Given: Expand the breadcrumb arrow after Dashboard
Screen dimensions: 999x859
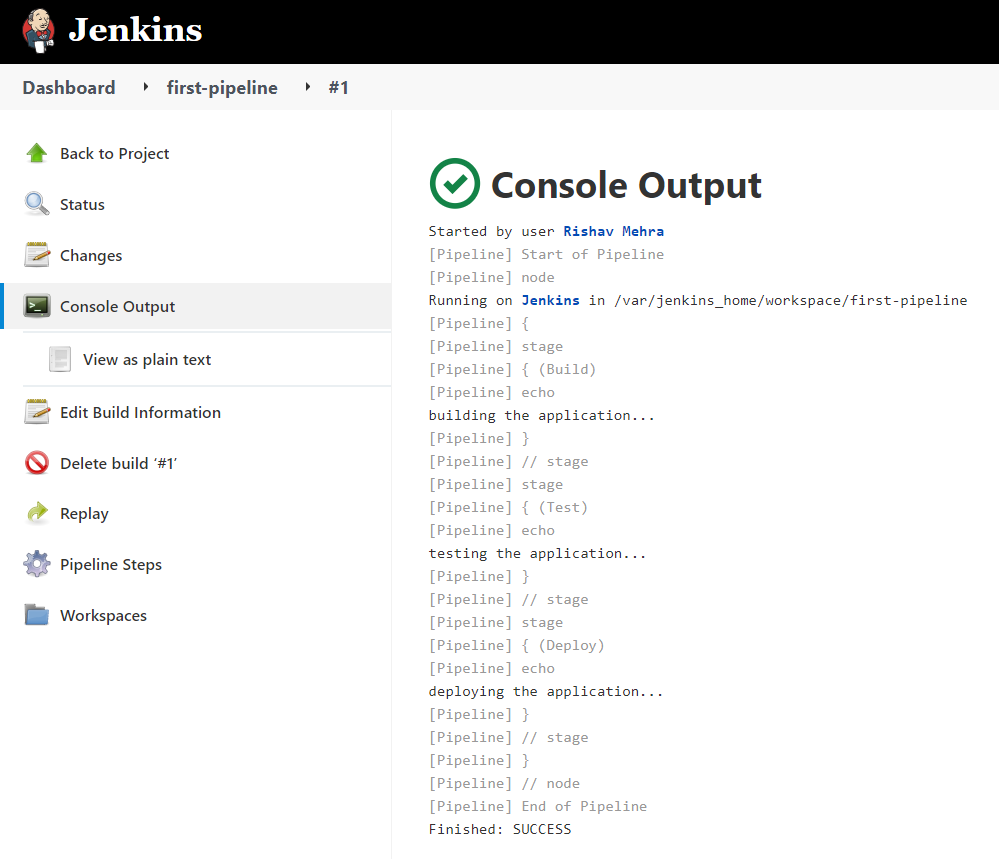Looking at the screenshot, I should (x=146, y=87).
